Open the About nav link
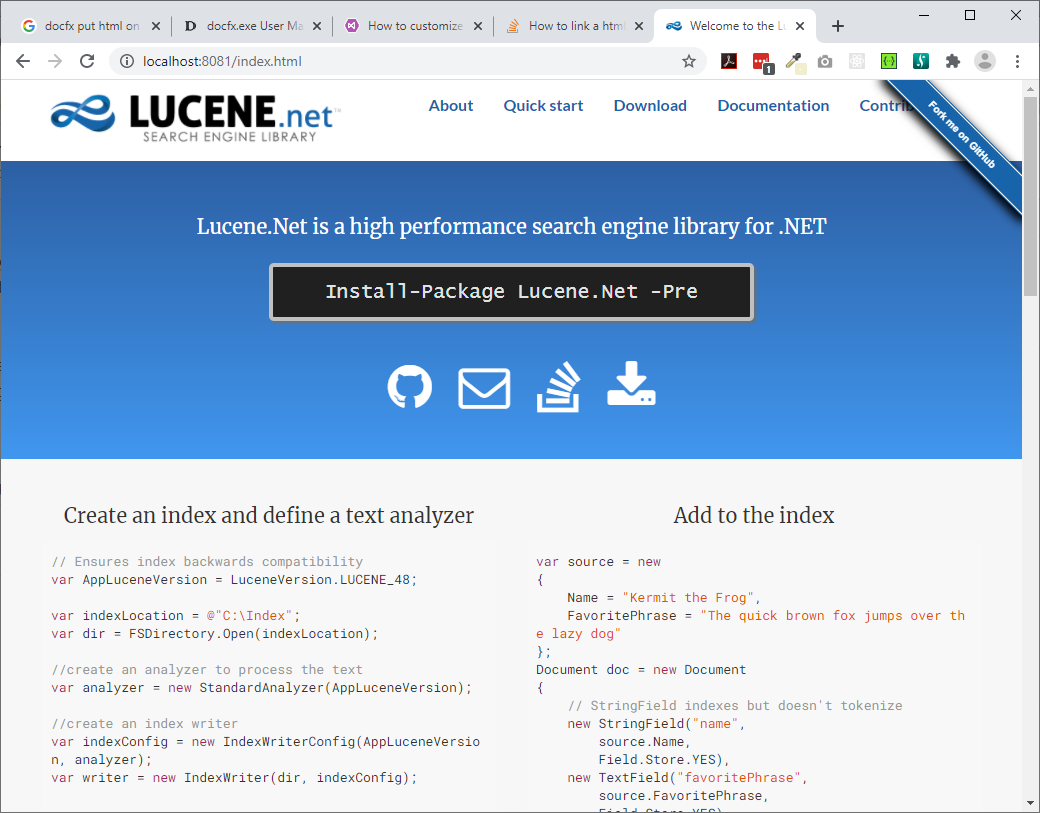Viewport: 1040px width, 813px height. tap(451, 105)
